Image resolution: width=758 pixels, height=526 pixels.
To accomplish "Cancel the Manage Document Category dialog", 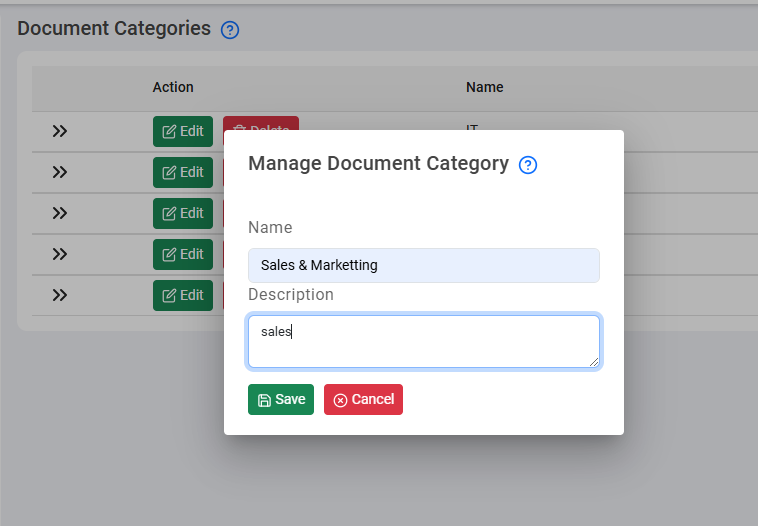I will coord(363,399).
